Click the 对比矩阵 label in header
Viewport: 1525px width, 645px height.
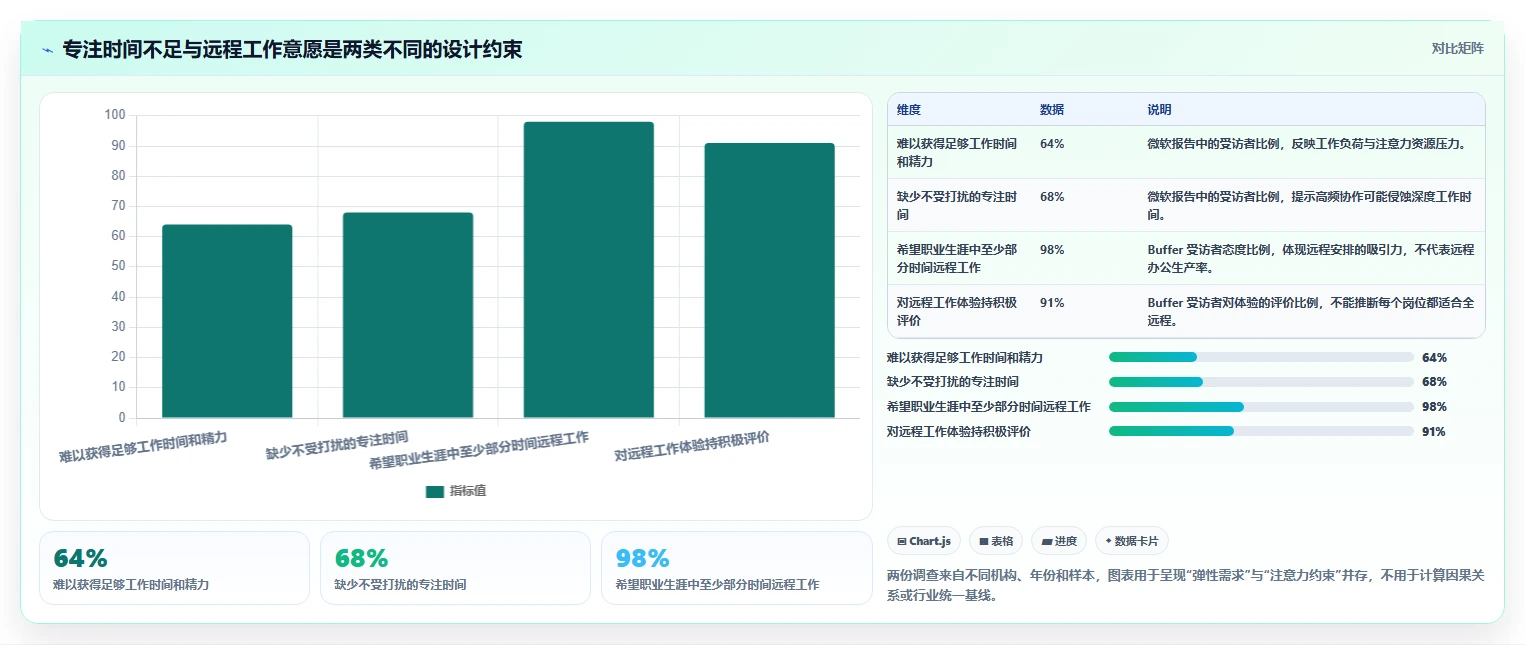click(1457, 48)
